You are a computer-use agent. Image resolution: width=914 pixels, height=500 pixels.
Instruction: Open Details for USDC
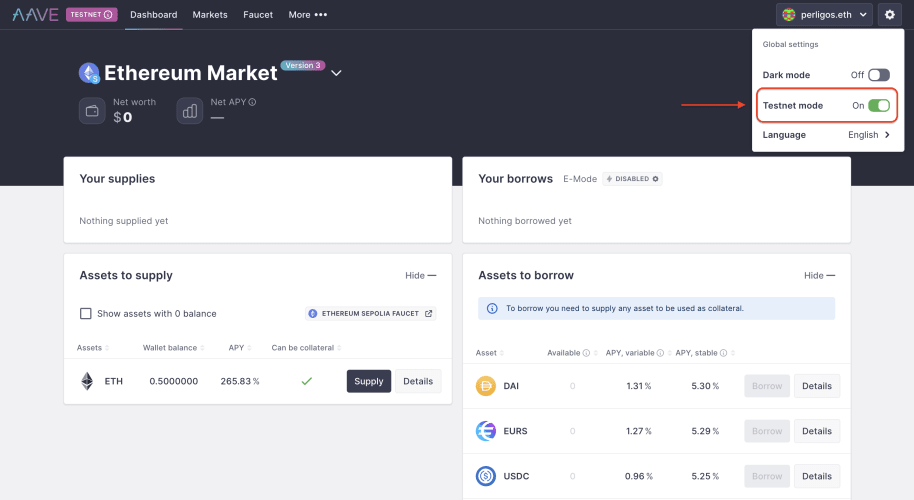tap(817, 476)
